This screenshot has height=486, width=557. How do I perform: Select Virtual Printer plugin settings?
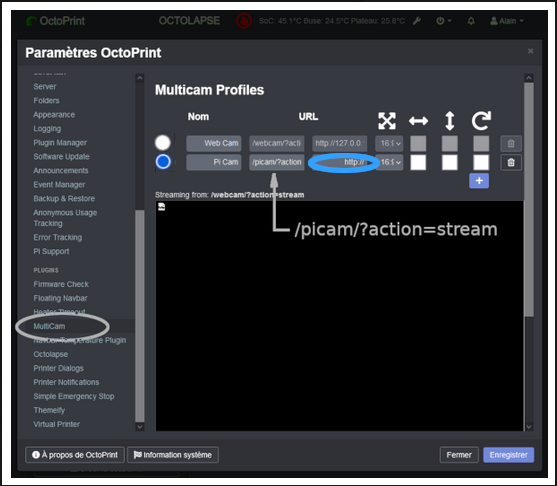56,424
